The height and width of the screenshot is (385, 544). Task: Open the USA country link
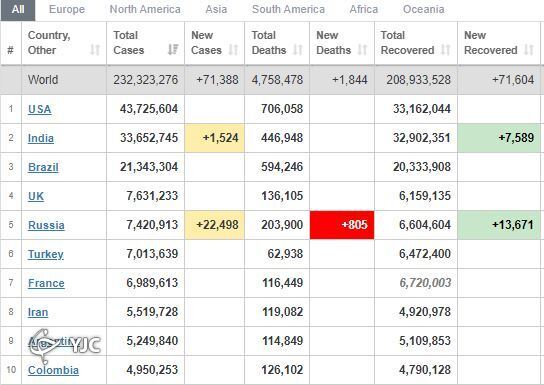click(40, 109)
